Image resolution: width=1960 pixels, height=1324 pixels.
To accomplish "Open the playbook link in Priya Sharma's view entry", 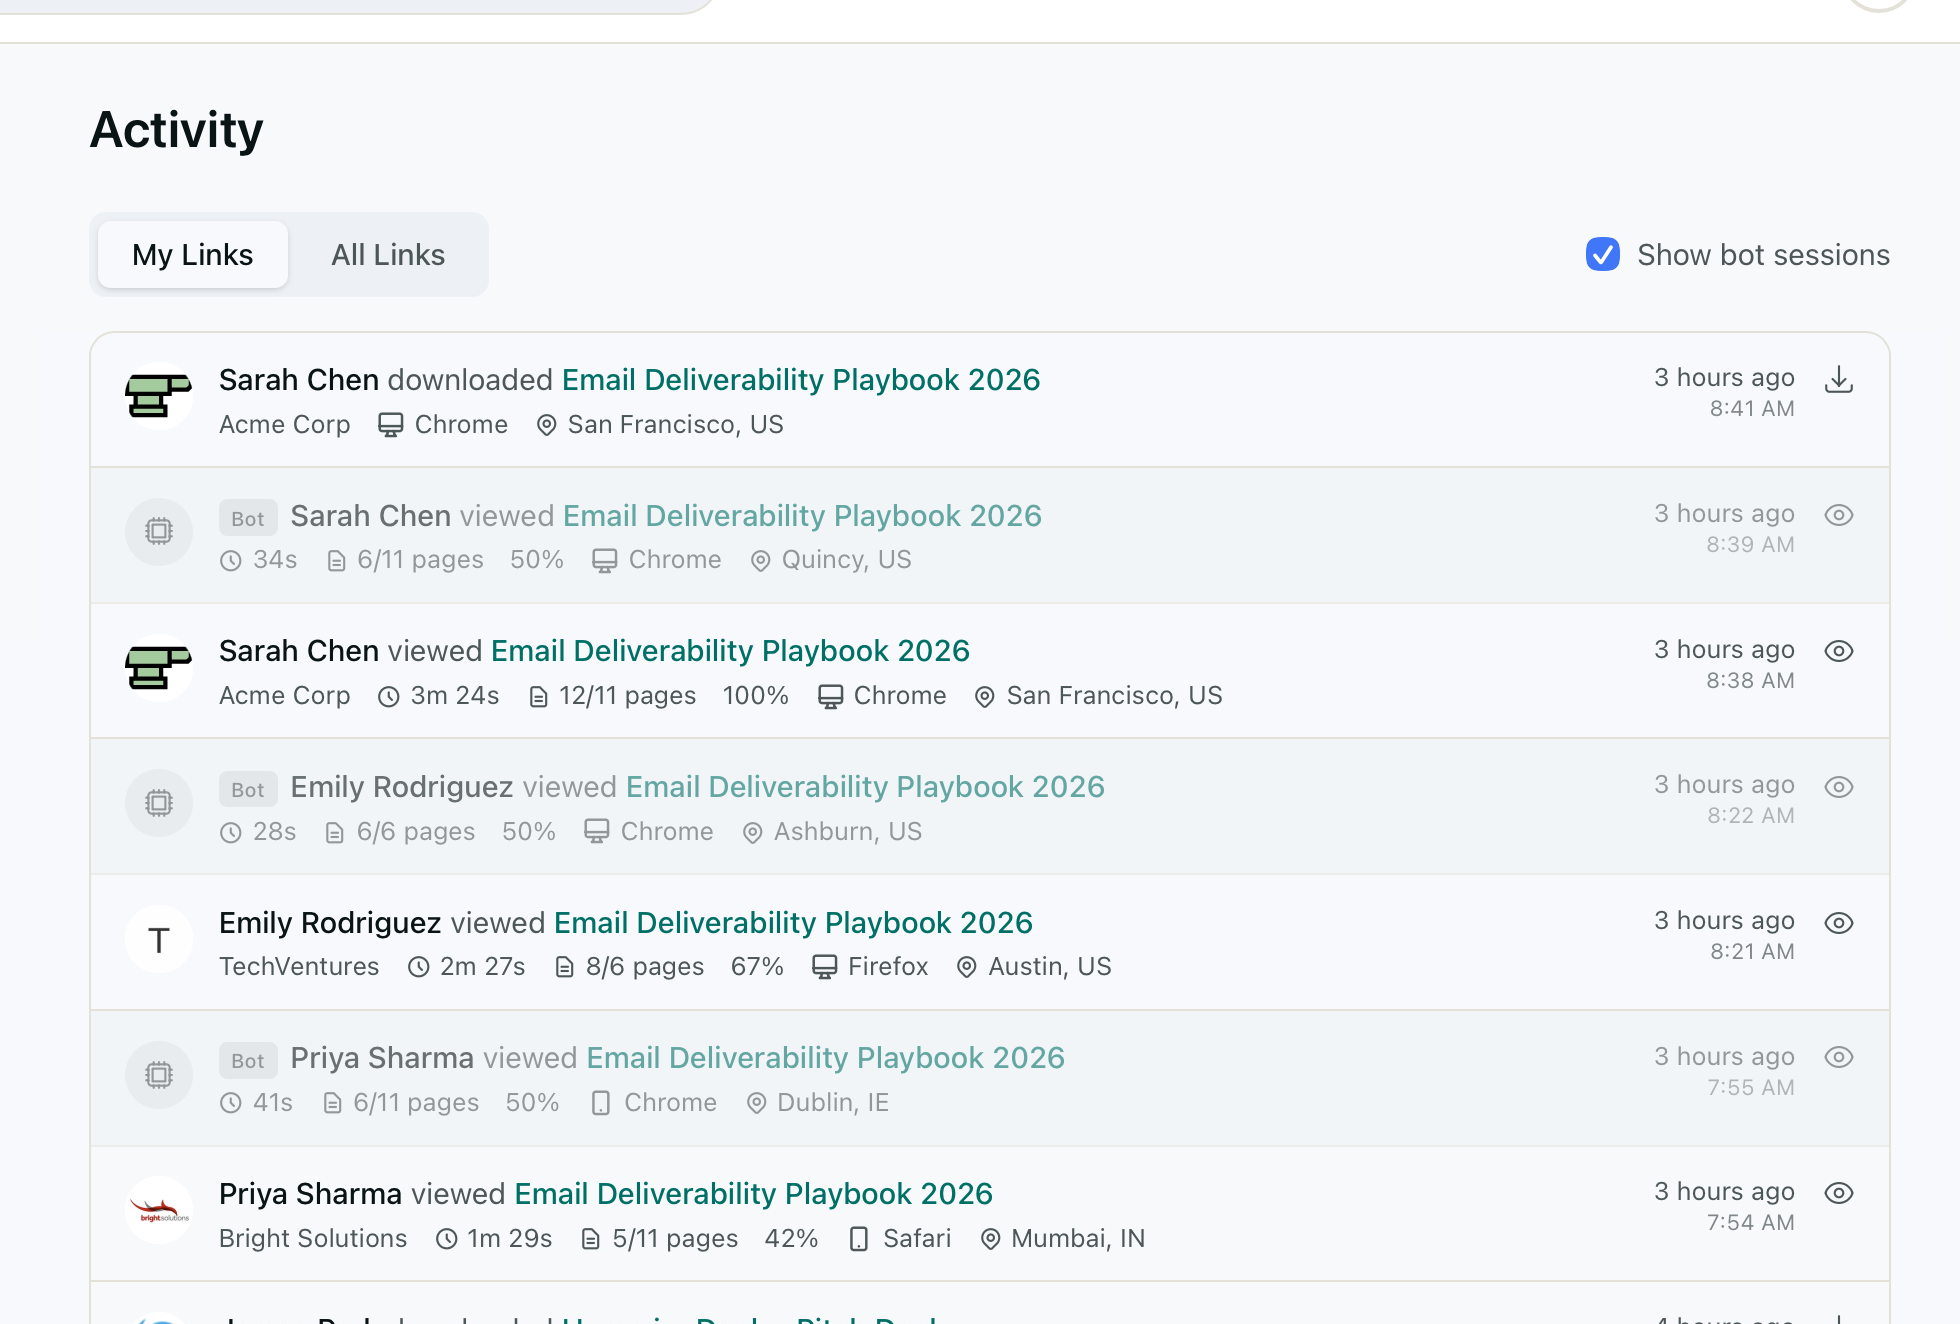I will [x=753, y=1193].
